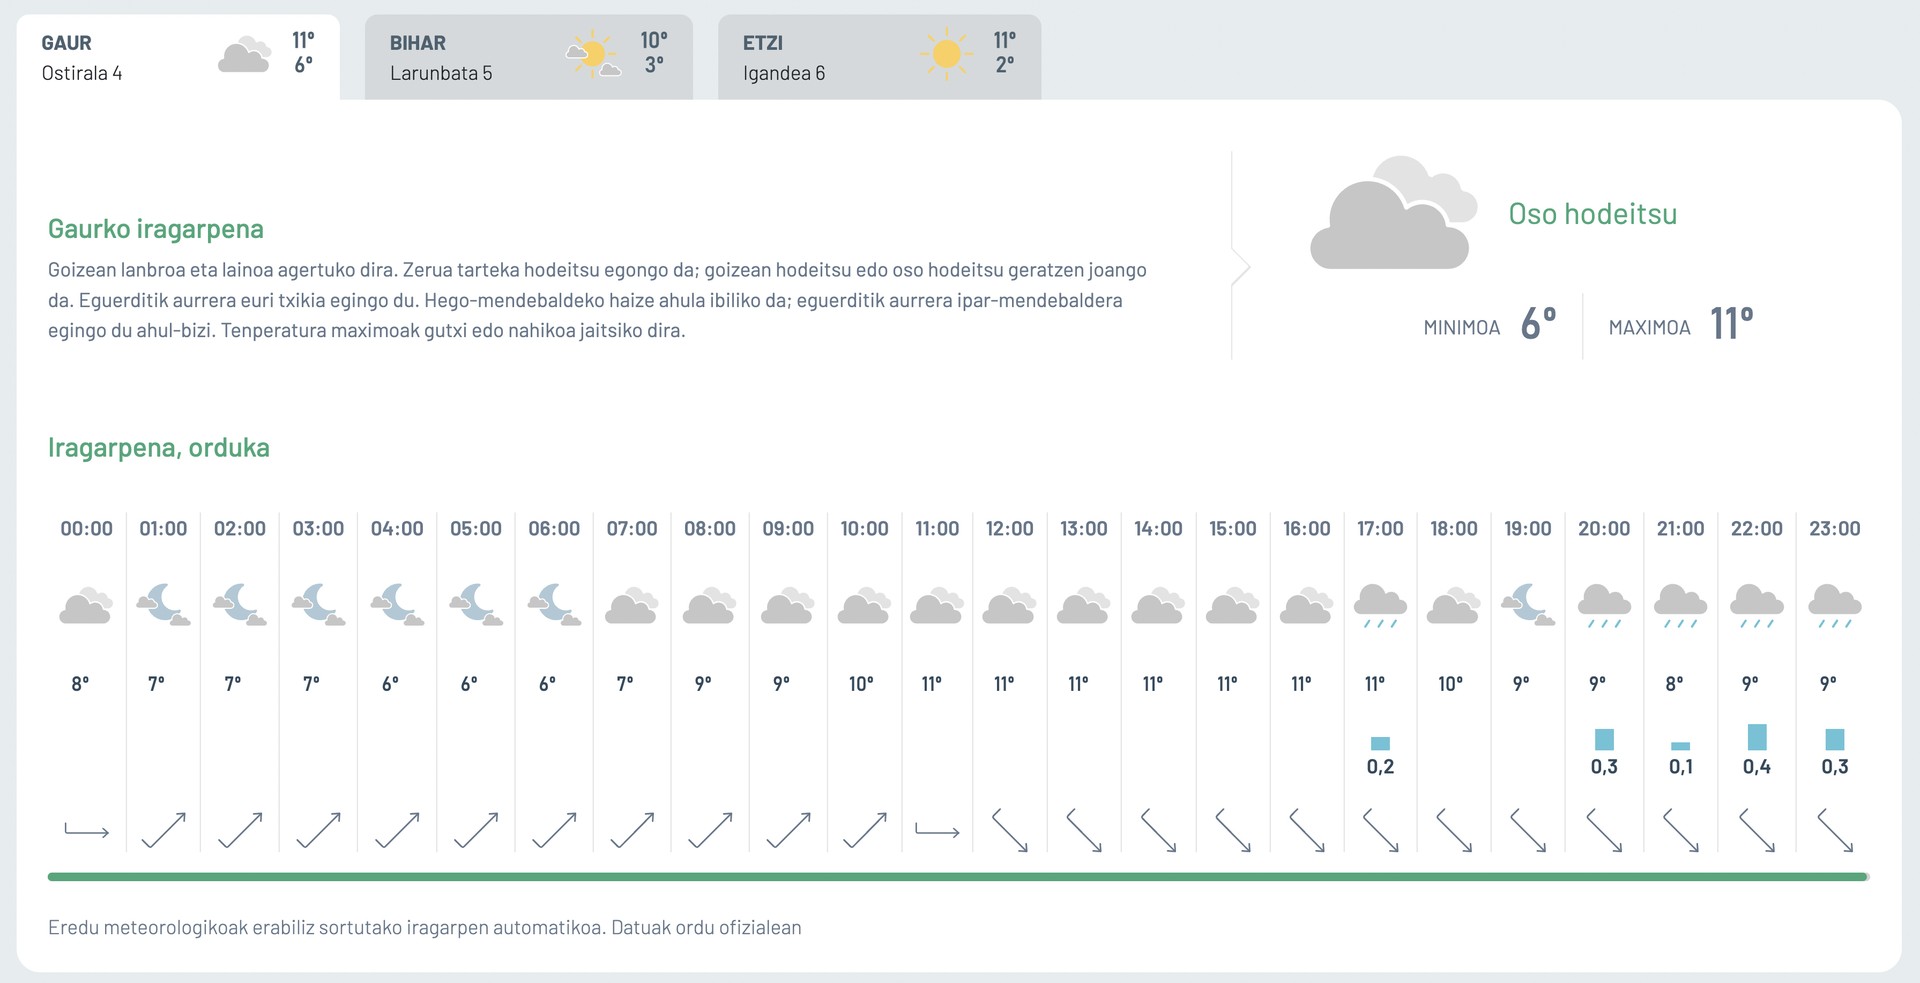Select the ETZI Igandea 6 tab

click(x=879, y=57)
